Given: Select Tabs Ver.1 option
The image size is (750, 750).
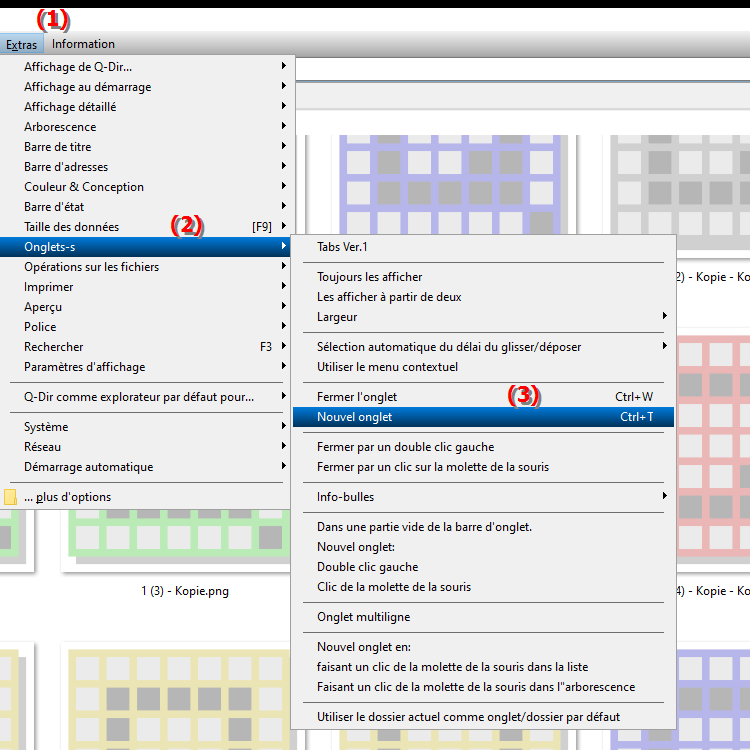Looking at the screenshot, I should pyautogui.click(x=484, y=247).
